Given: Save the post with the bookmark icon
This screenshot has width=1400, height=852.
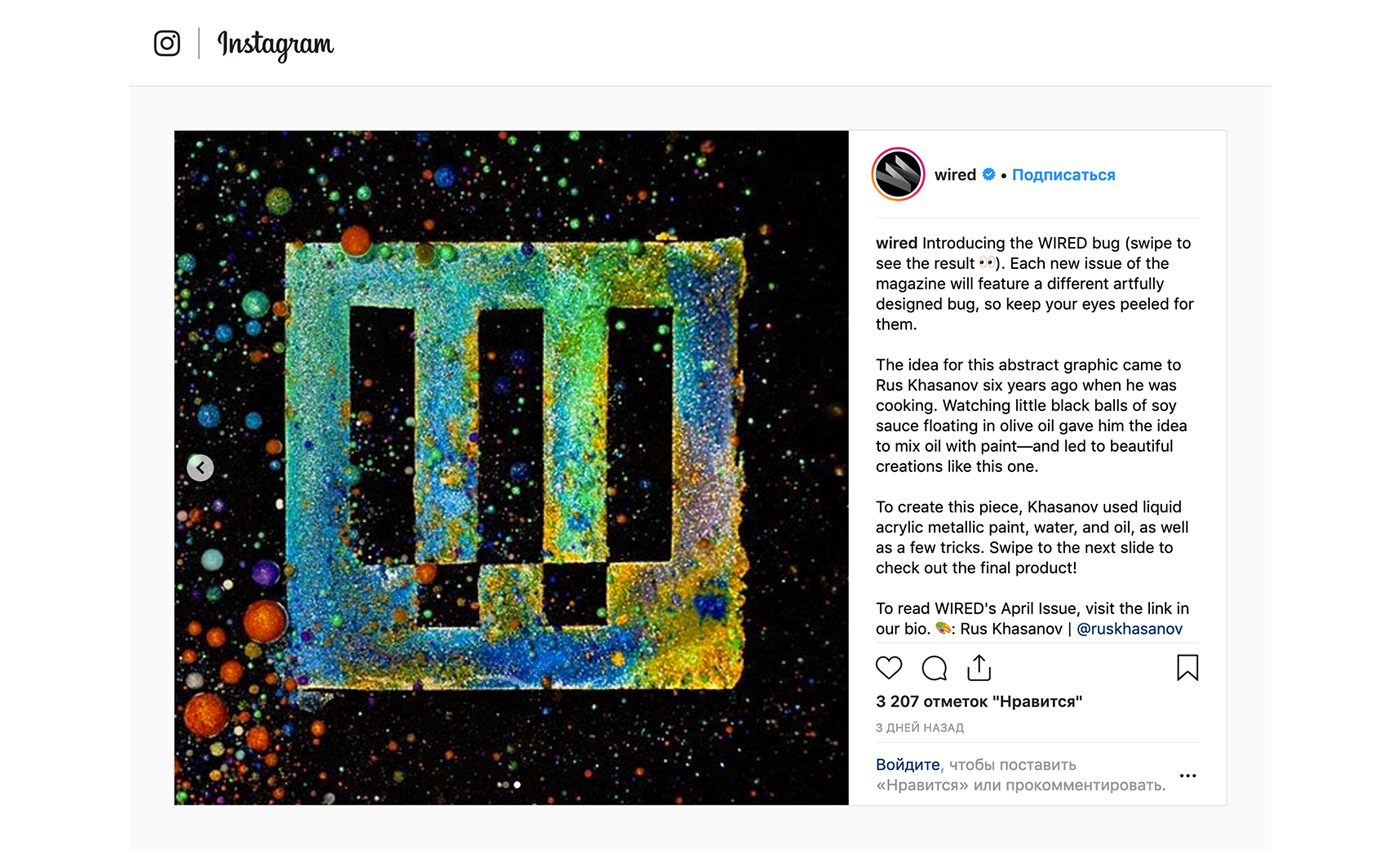Looking at the screenshot, I should pyautogui.click(x=1187, y=668).
